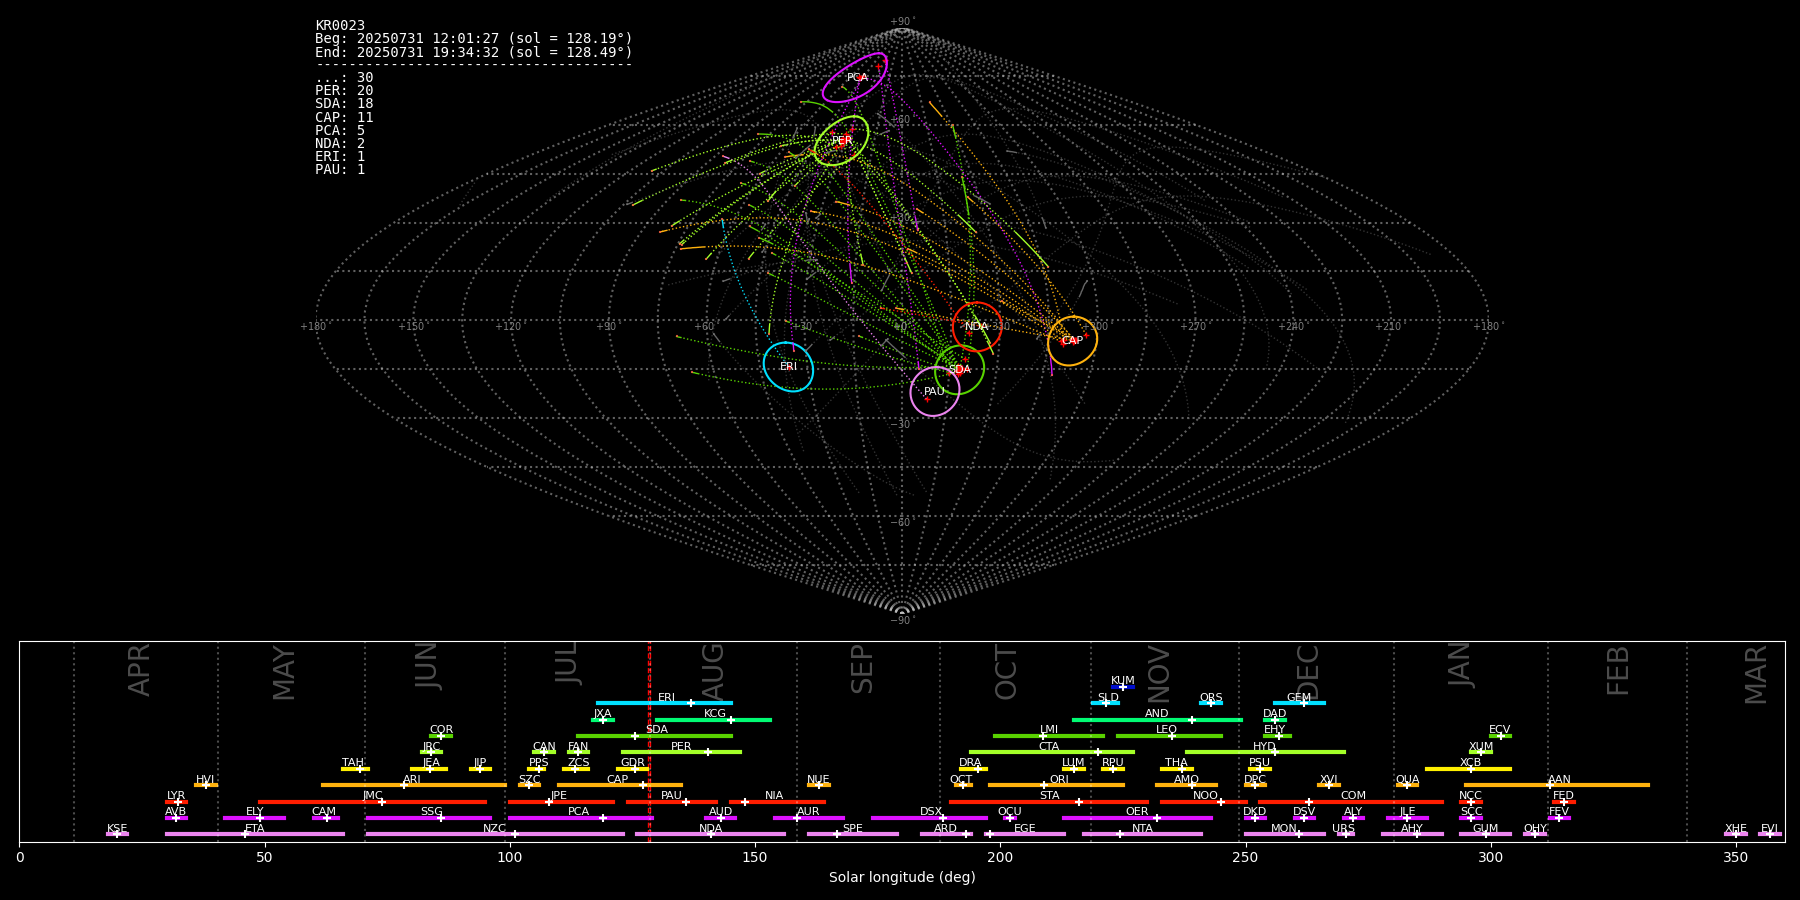Click the 'PER: 20' legend count
Screen dimensions: 1800x900
(x=344, y=91)
